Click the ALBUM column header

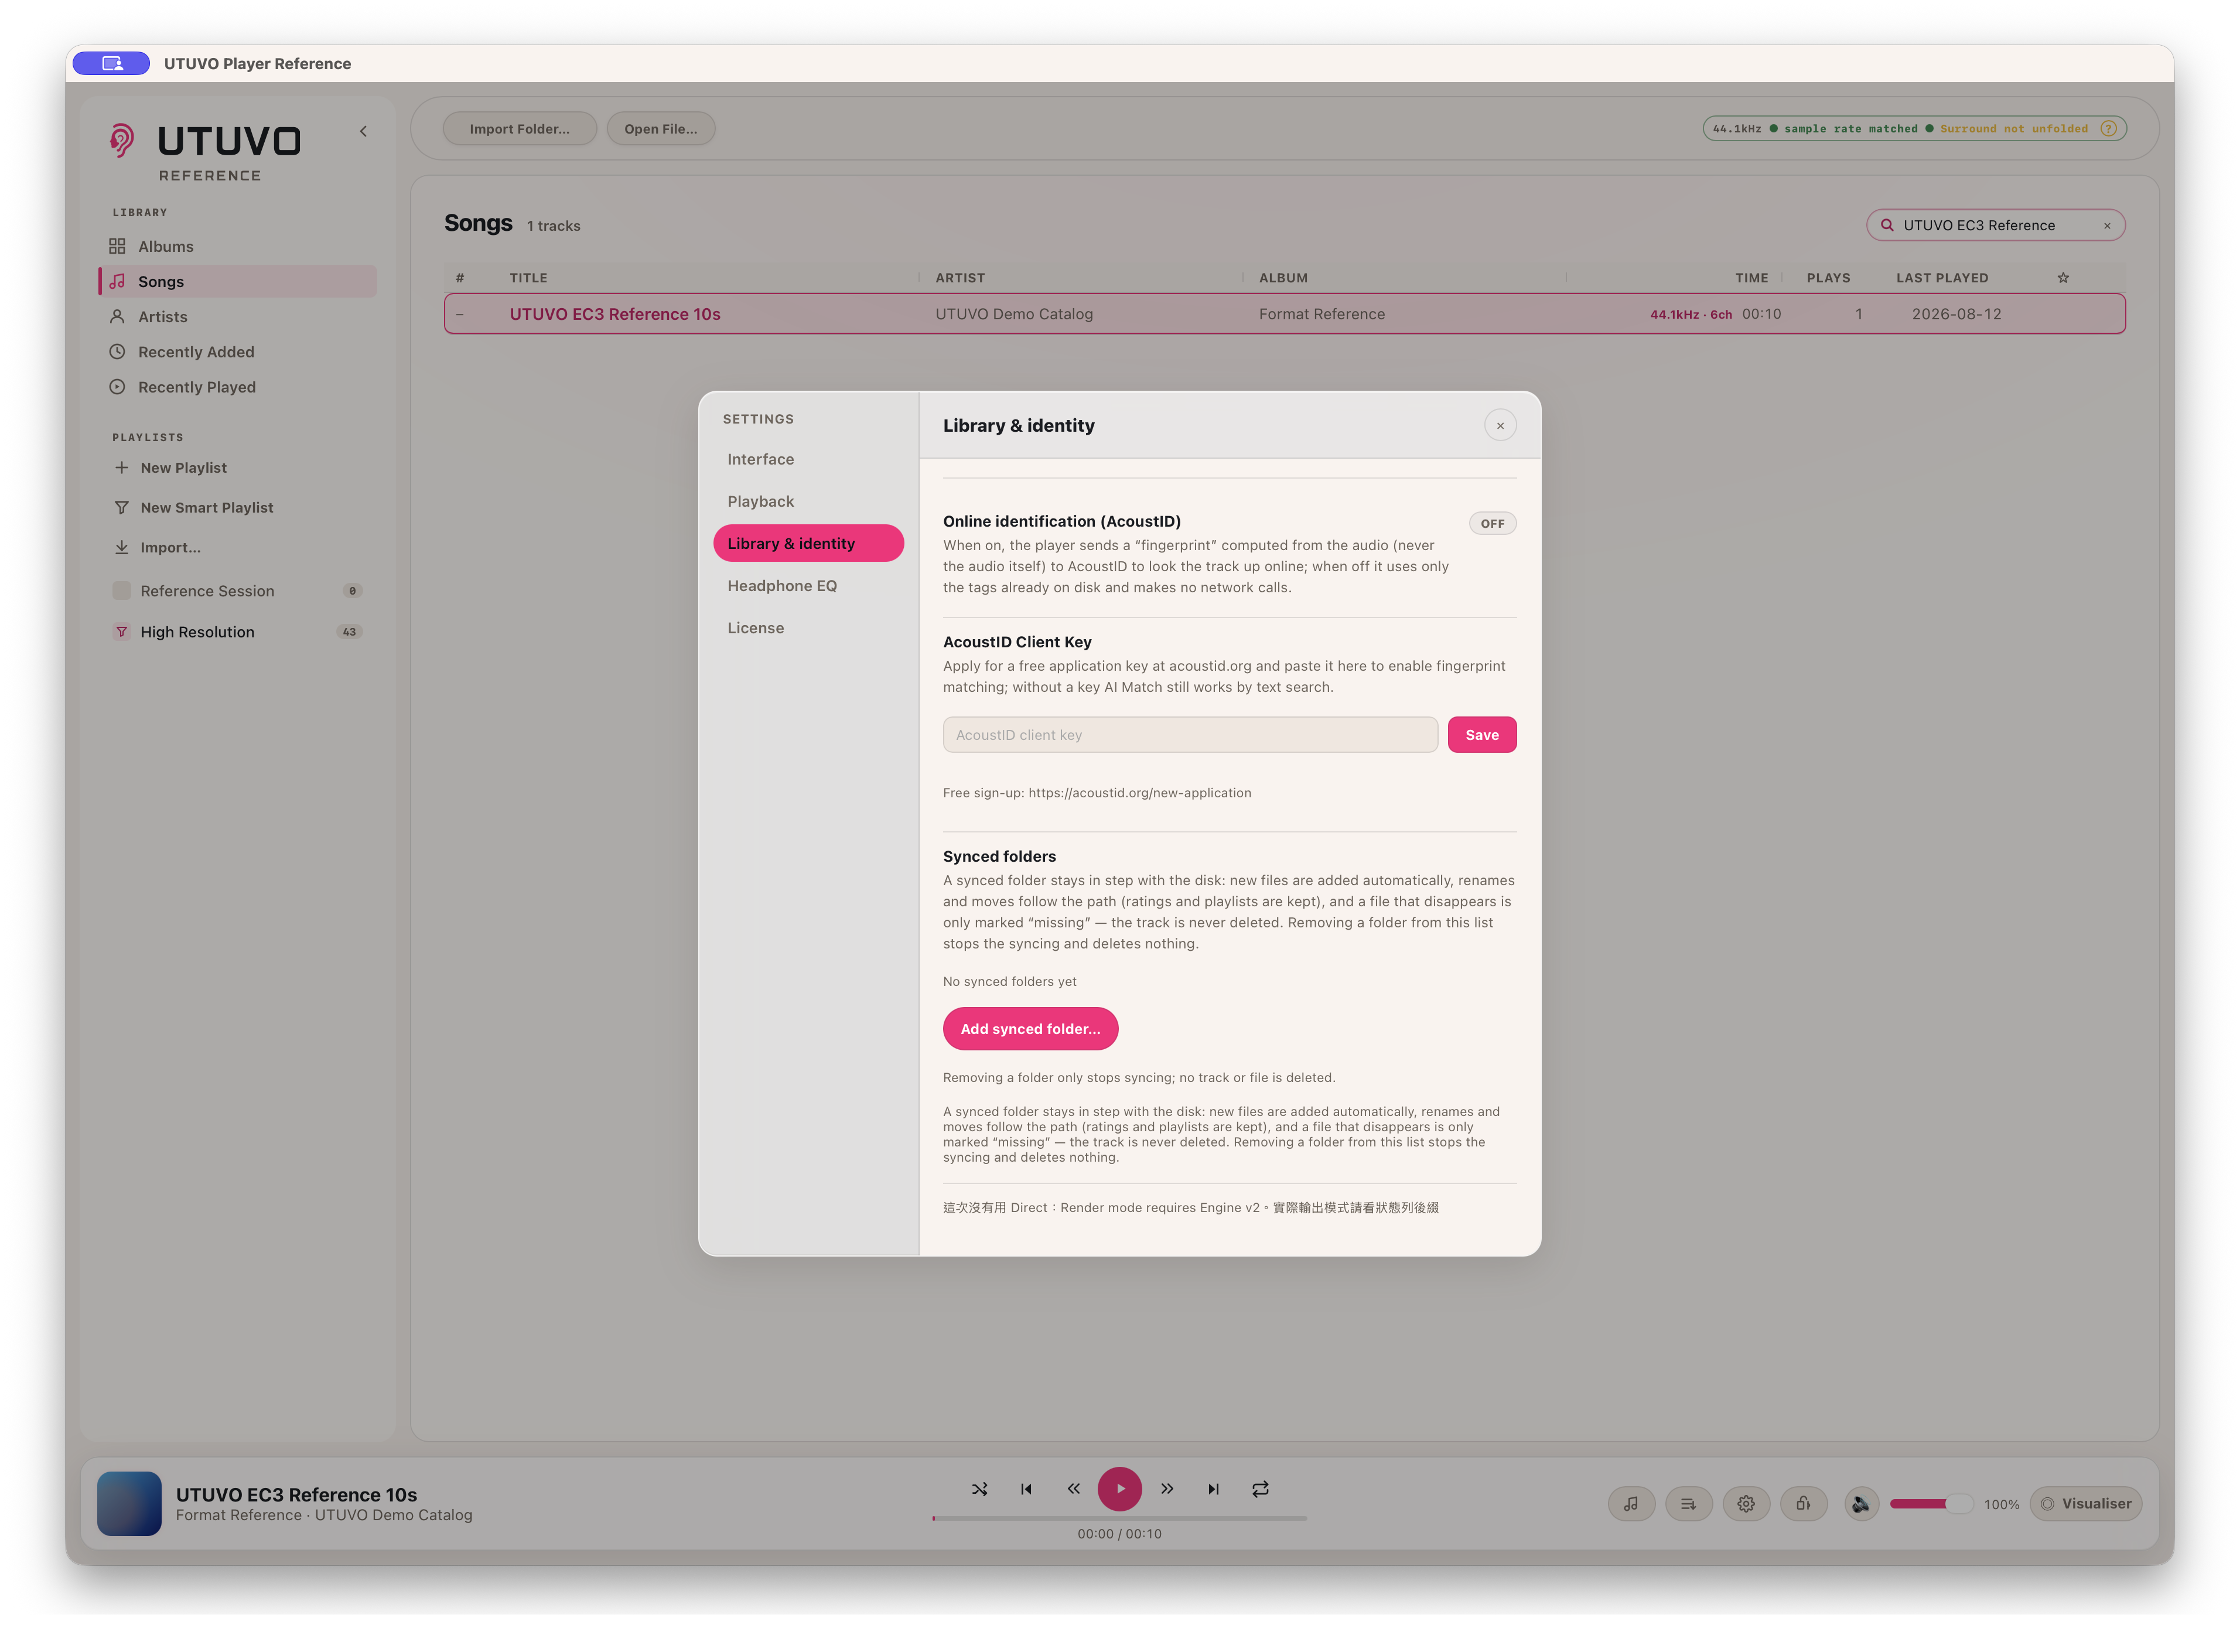click(1283, 278)
